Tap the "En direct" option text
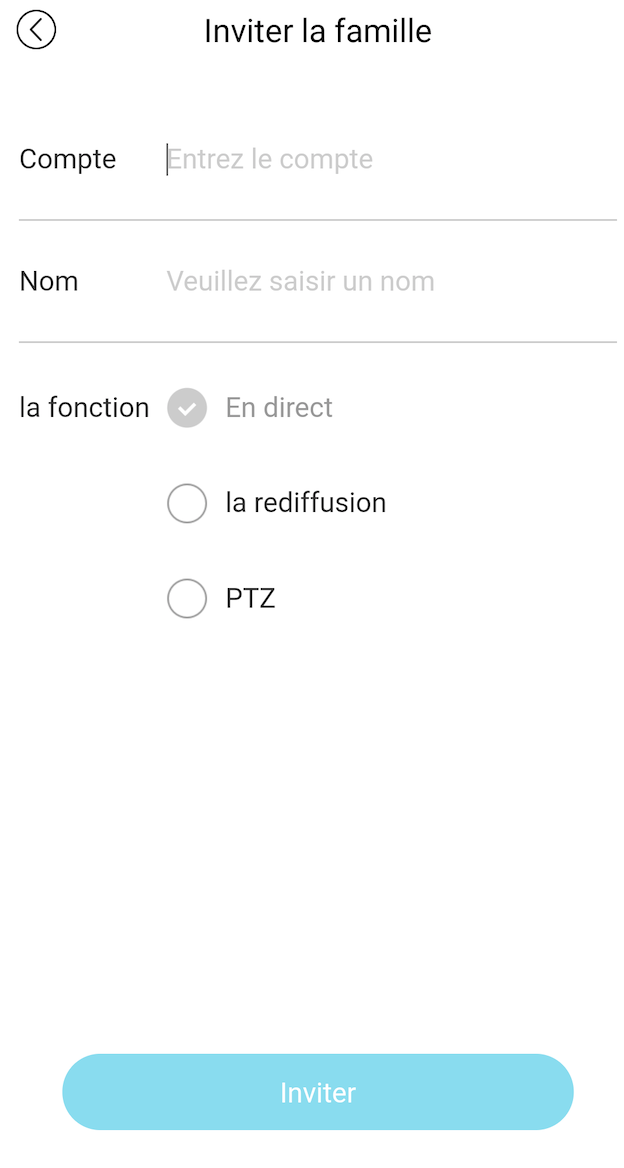The height and width of the screenshot is (1168, 624). click(x=279, y=408)
